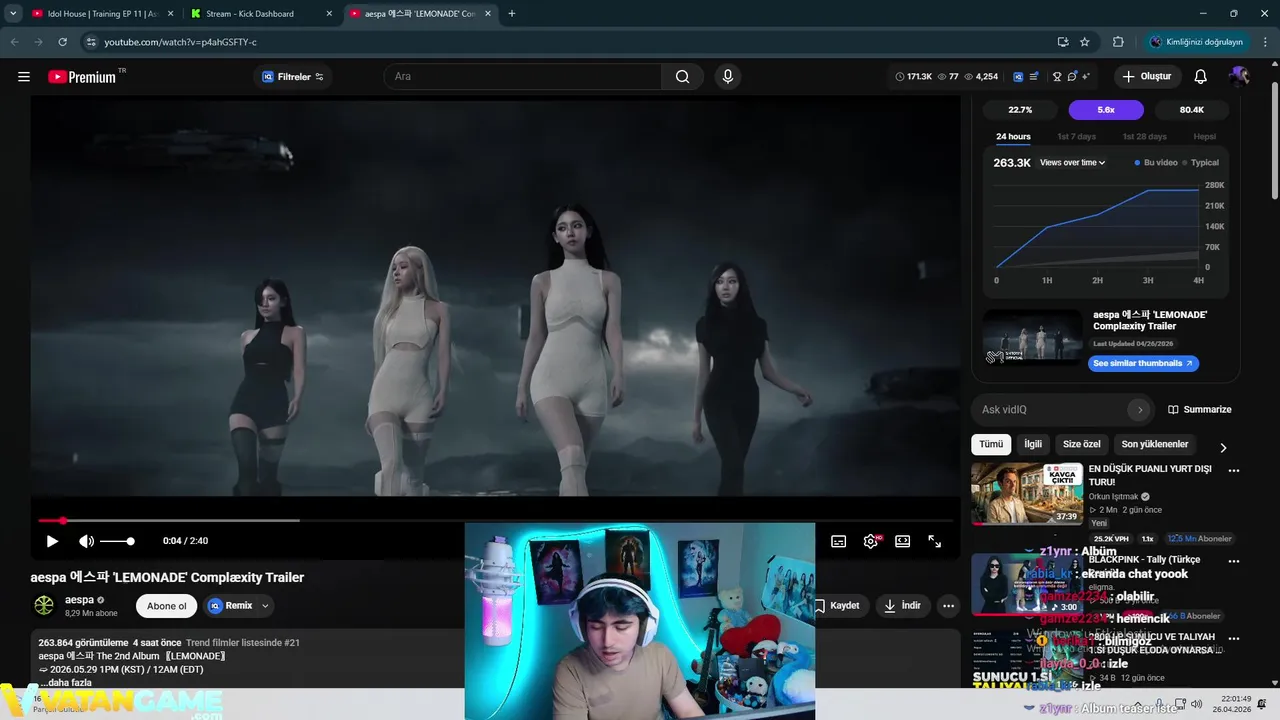The width and height of the screenshot is (1280, 720).
Task: Expand description with ...daha fazla
Action: pyautogui.click(x=66, y=682)
